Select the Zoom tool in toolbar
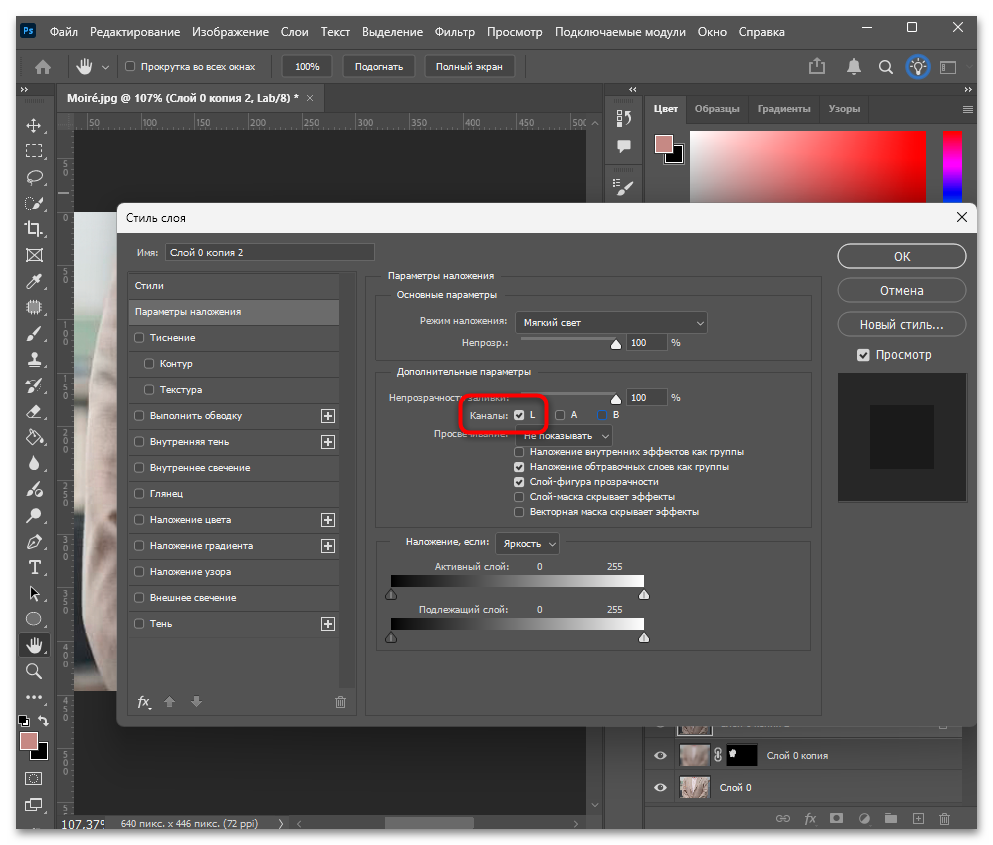993x845 pixels. point(34,671)
